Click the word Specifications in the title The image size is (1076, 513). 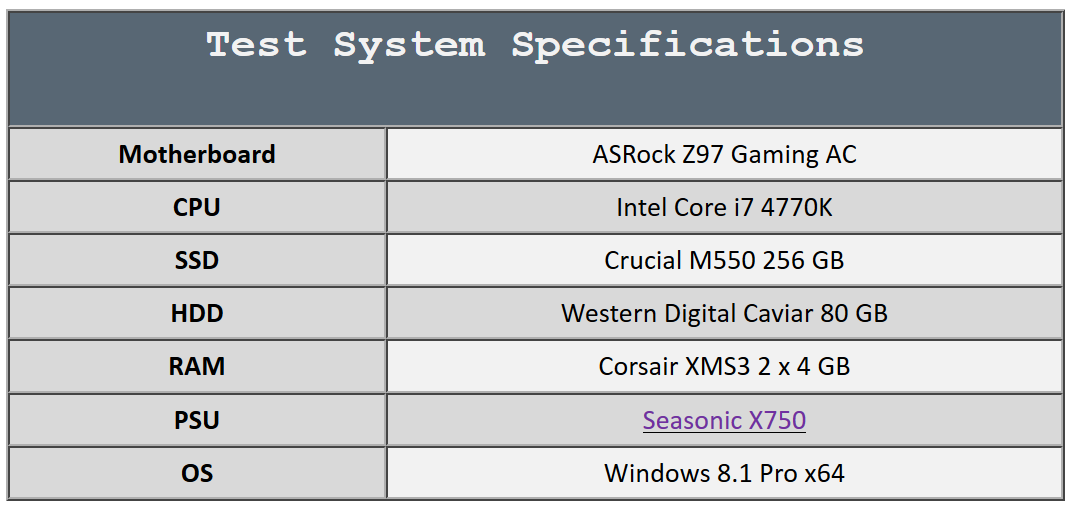688,47
